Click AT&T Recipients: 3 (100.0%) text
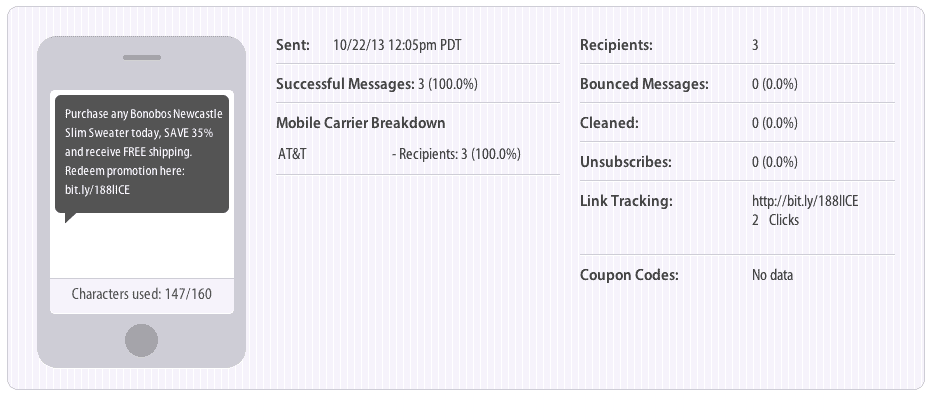The height and width of the screenshot is (399, 935). point(456,154)
